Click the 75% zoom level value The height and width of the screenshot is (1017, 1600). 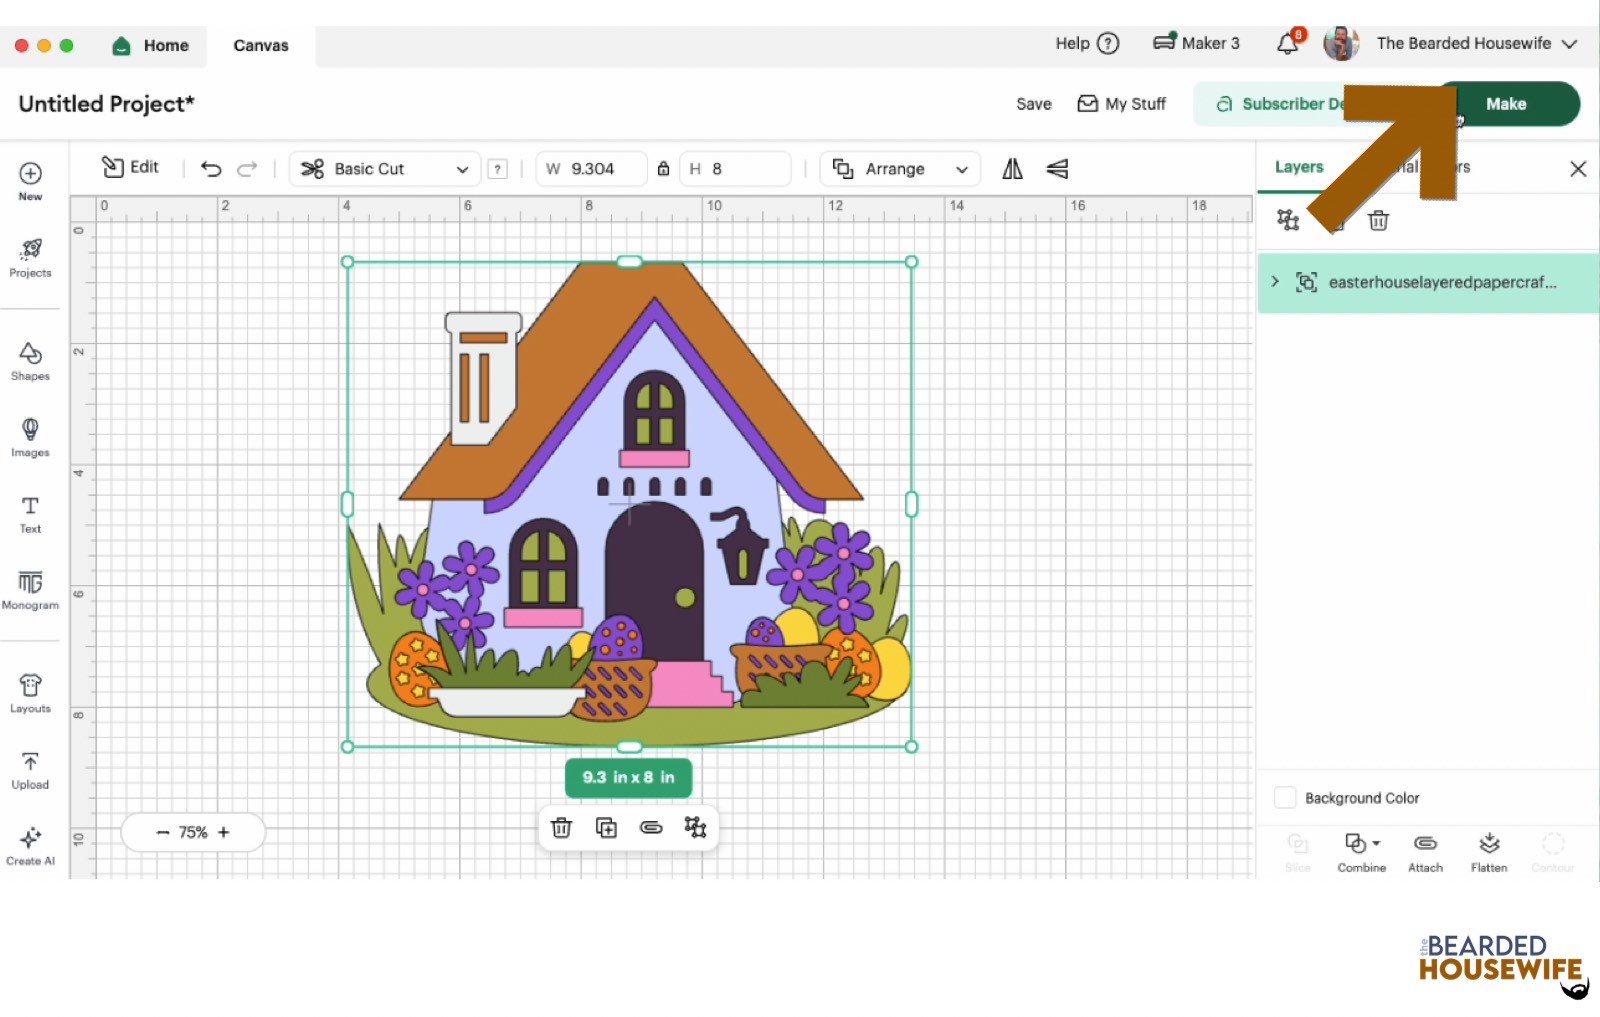click(x=193, y=832)
